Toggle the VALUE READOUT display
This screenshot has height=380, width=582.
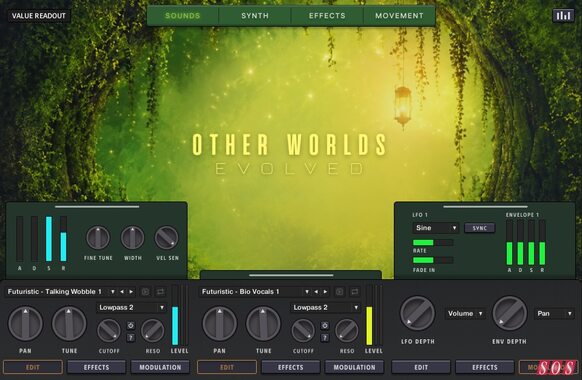[39, 16]
